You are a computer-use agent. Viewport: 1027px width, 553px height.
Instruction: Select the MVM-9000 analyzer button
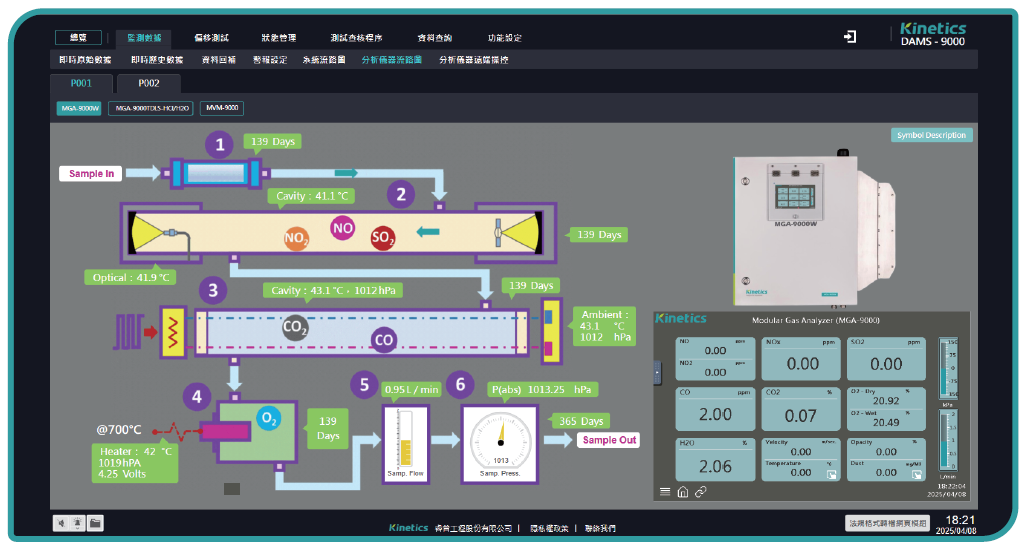click(221, 108)
